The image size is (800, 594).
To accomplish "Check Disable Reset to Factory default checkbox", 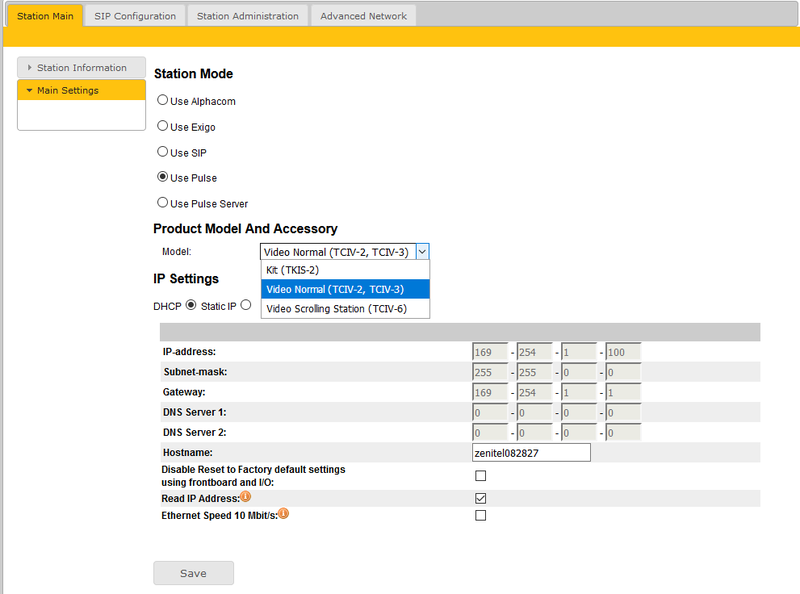I will pos(480,476).
